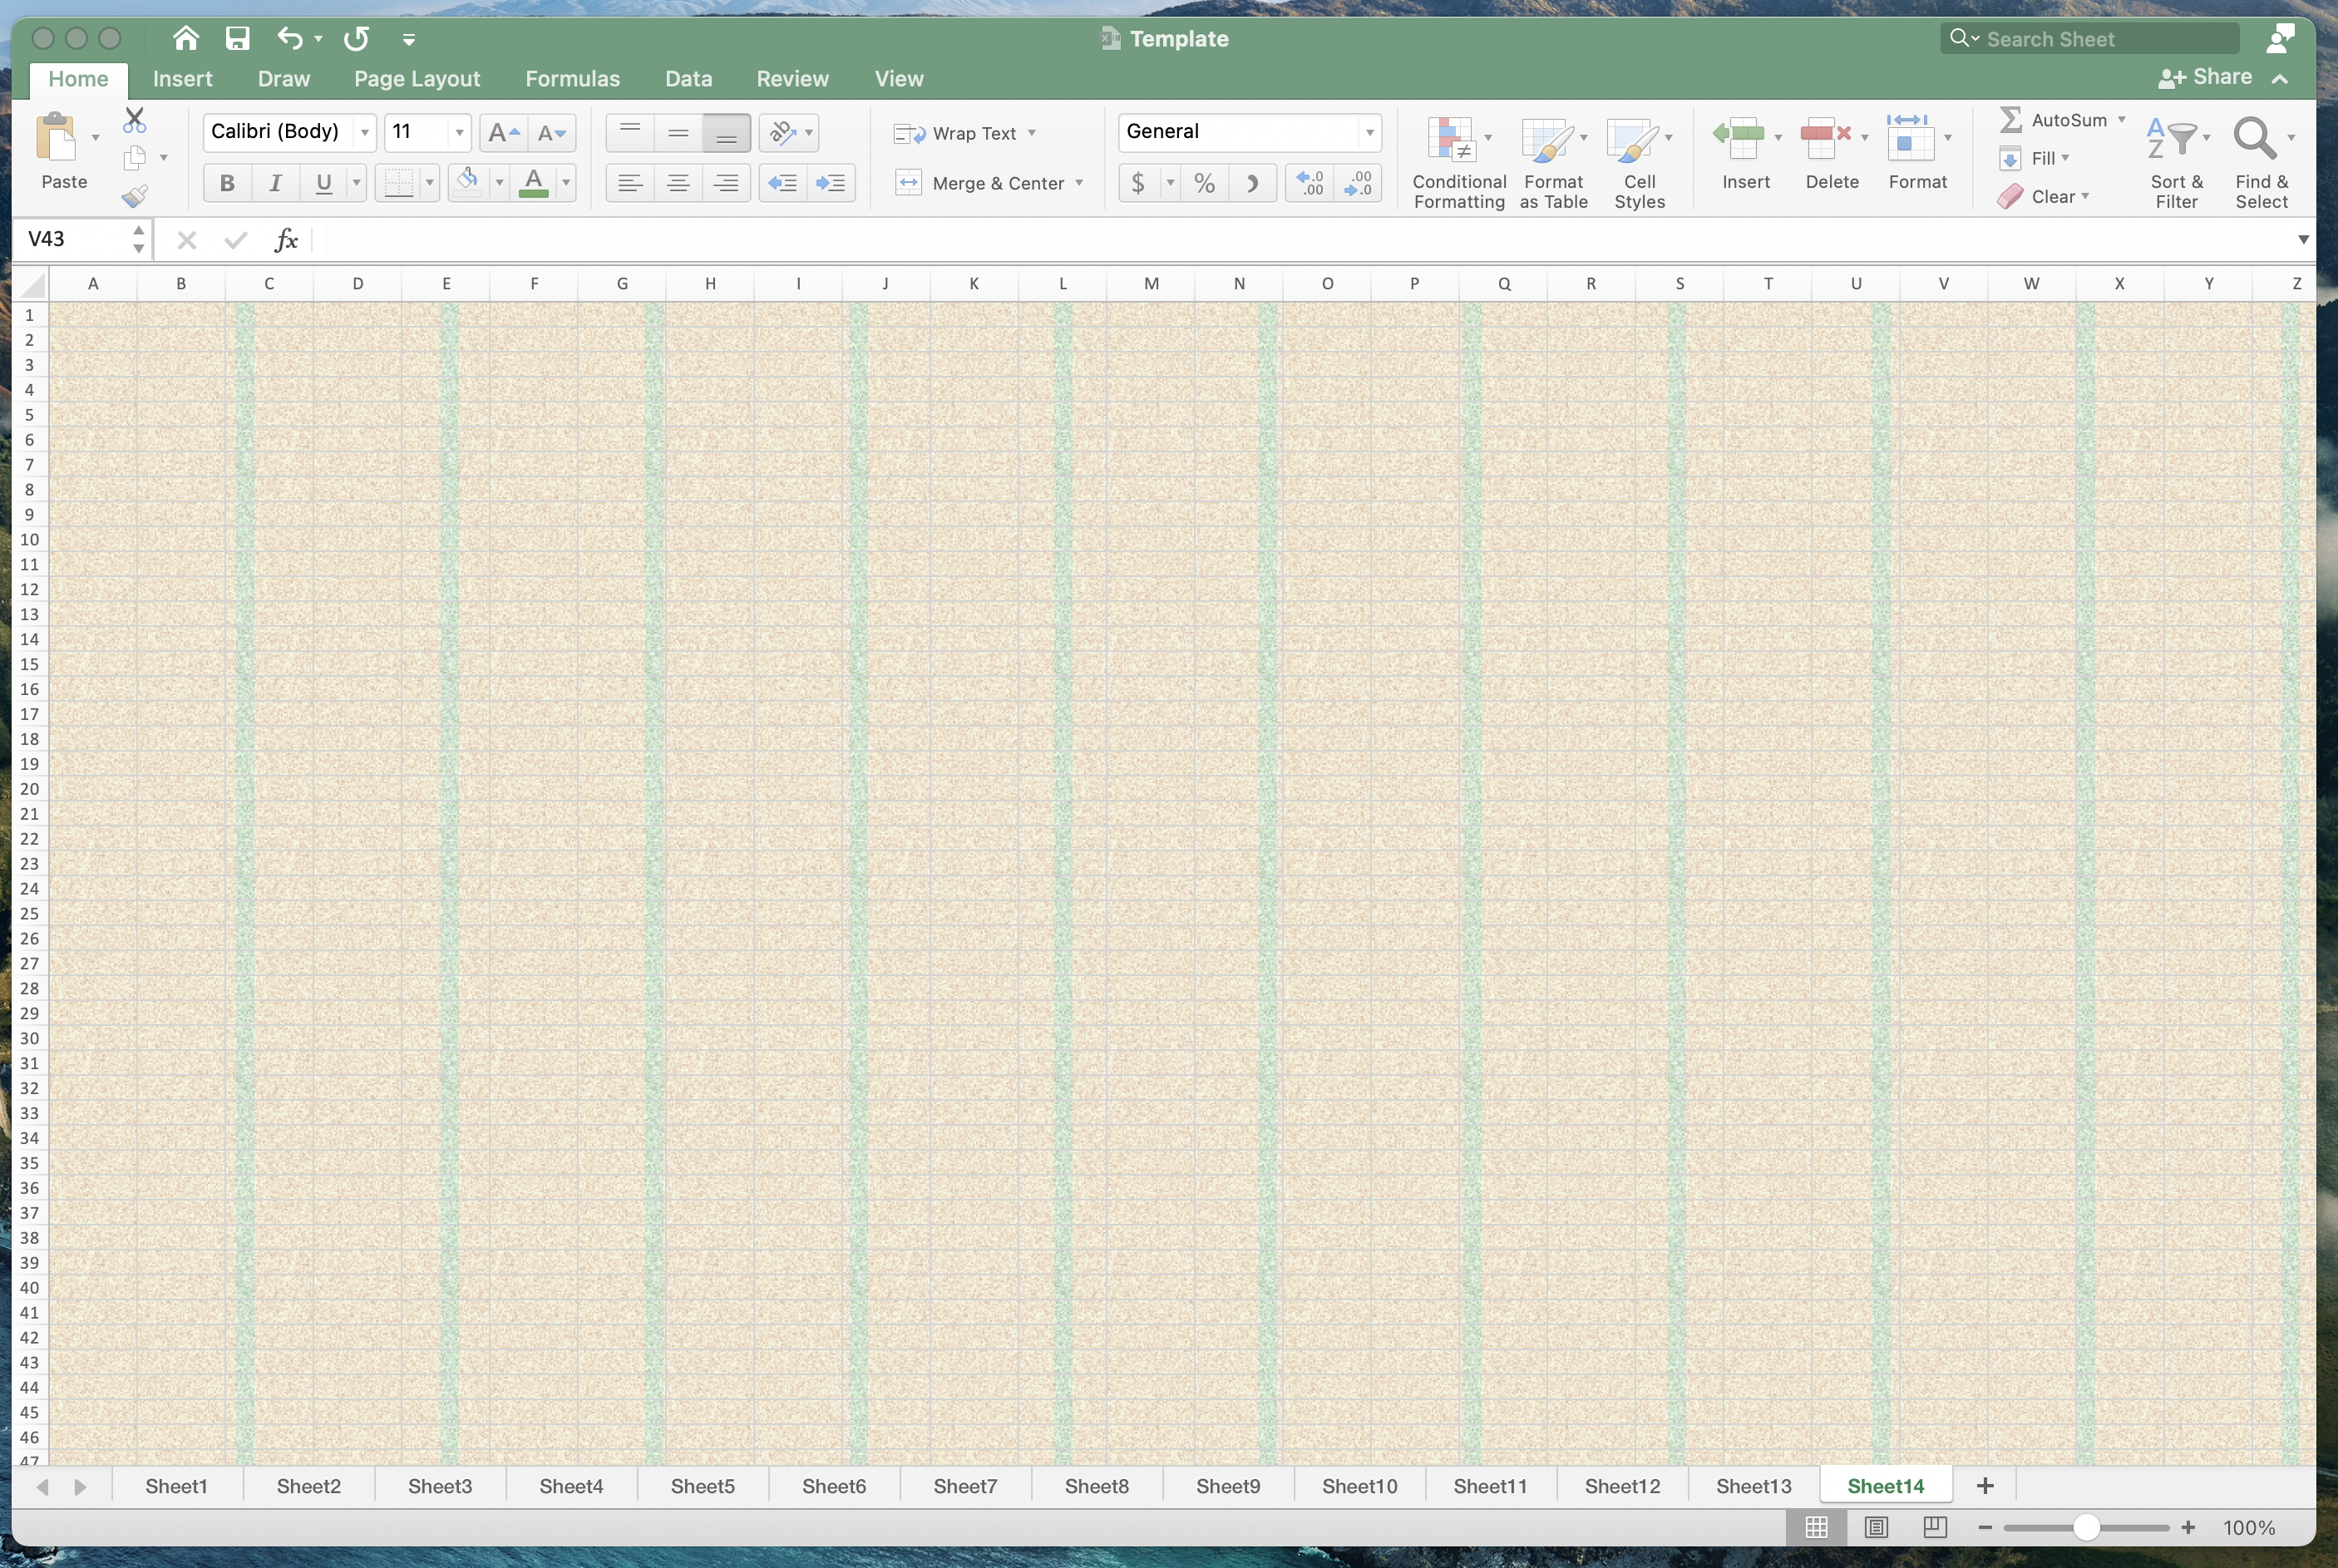The width and height of the screenshot is (2338, 1568).
Task: Click the Save icon in title bar
Action: coord(237,38)
